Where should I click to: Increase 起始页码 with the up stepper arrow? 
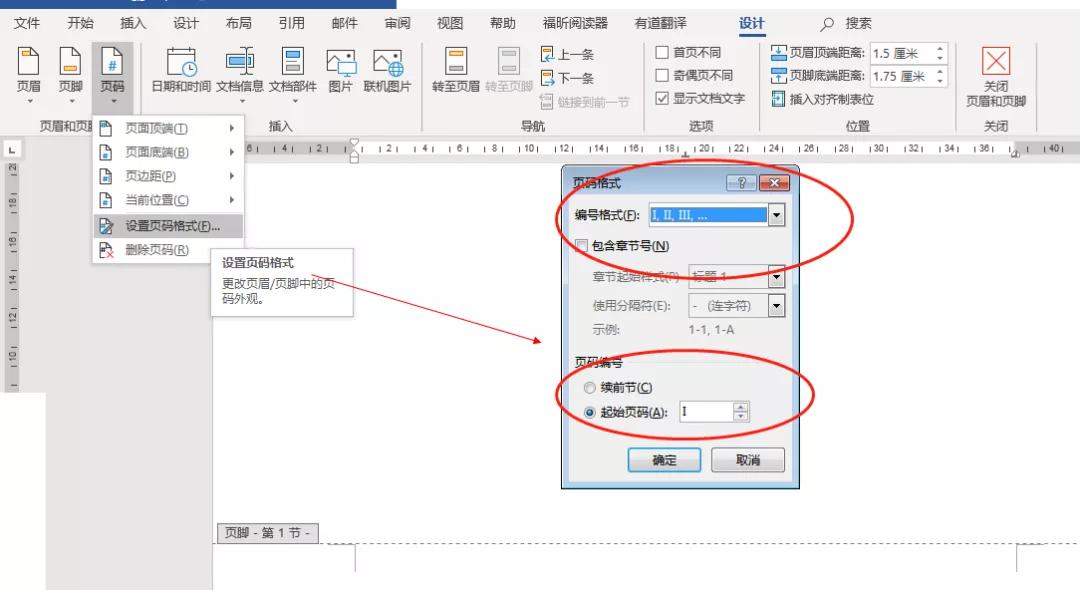point(738,406)
